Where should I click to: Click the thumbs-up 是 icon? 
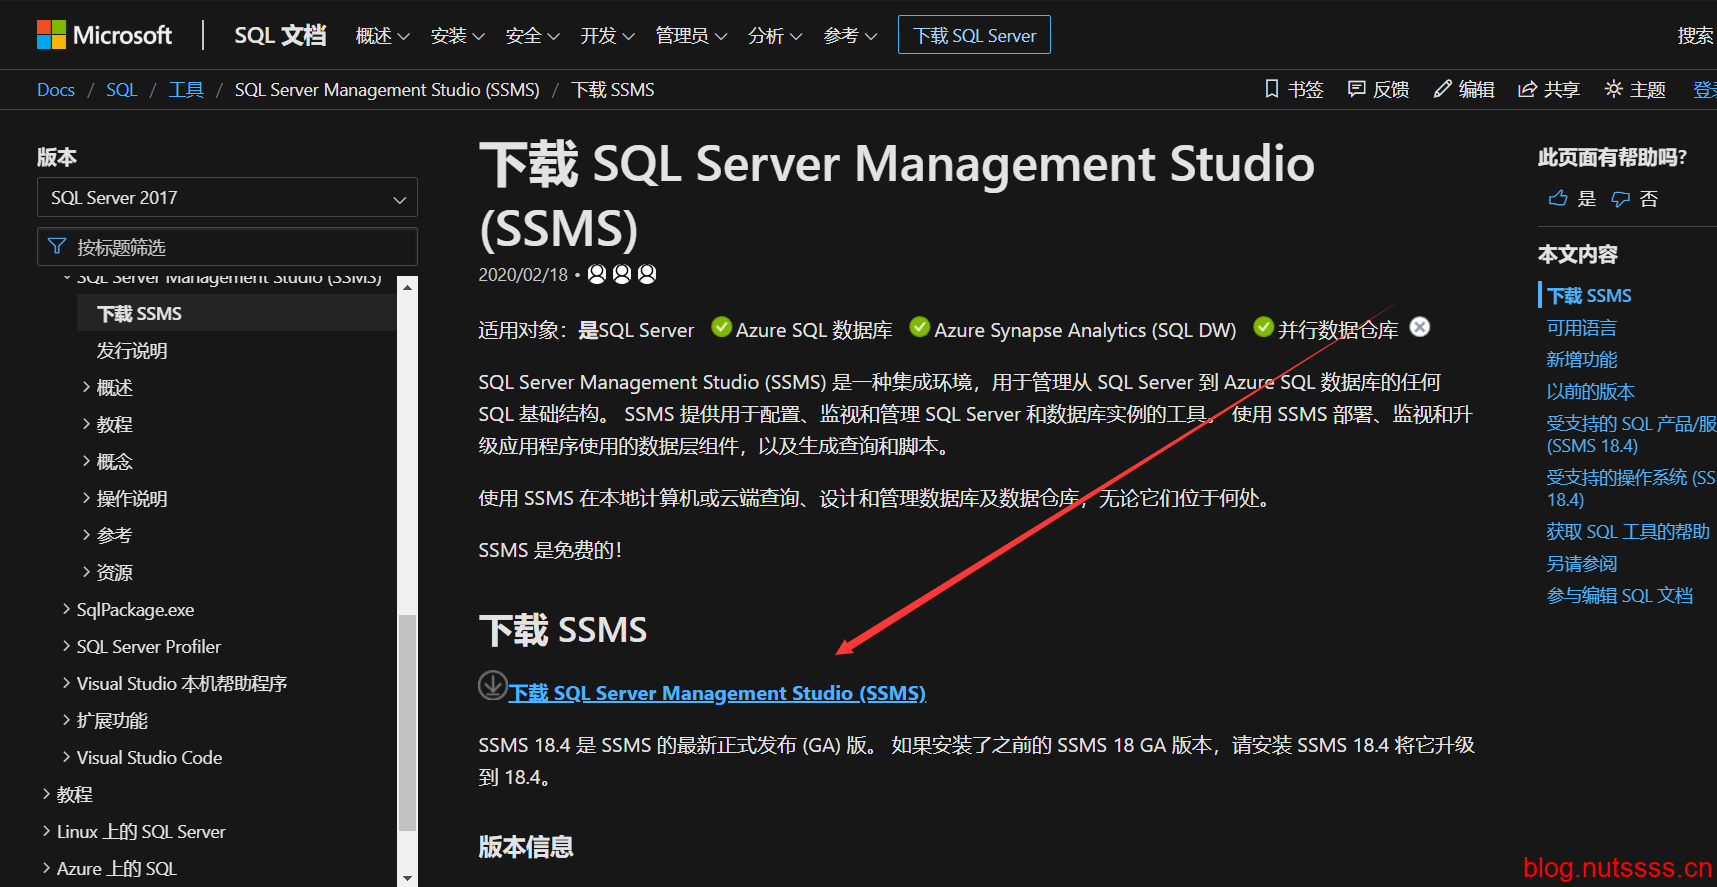(x=1558, y=198)
